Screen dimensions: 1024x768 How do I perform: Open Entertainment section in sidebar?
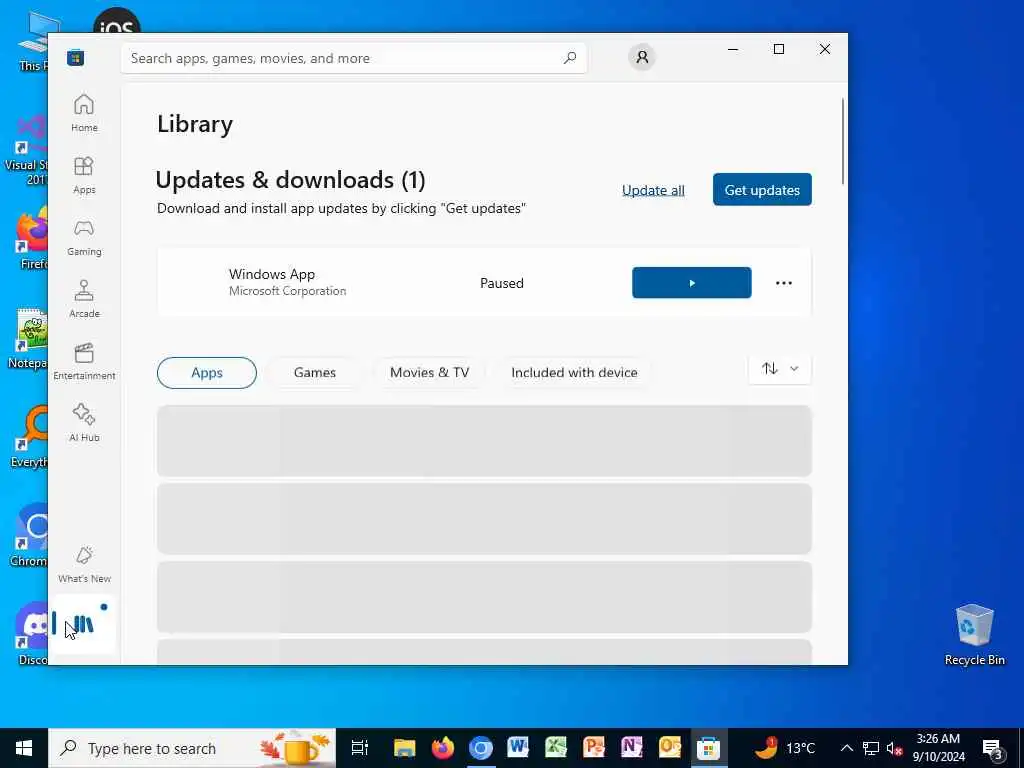(84, 362)
